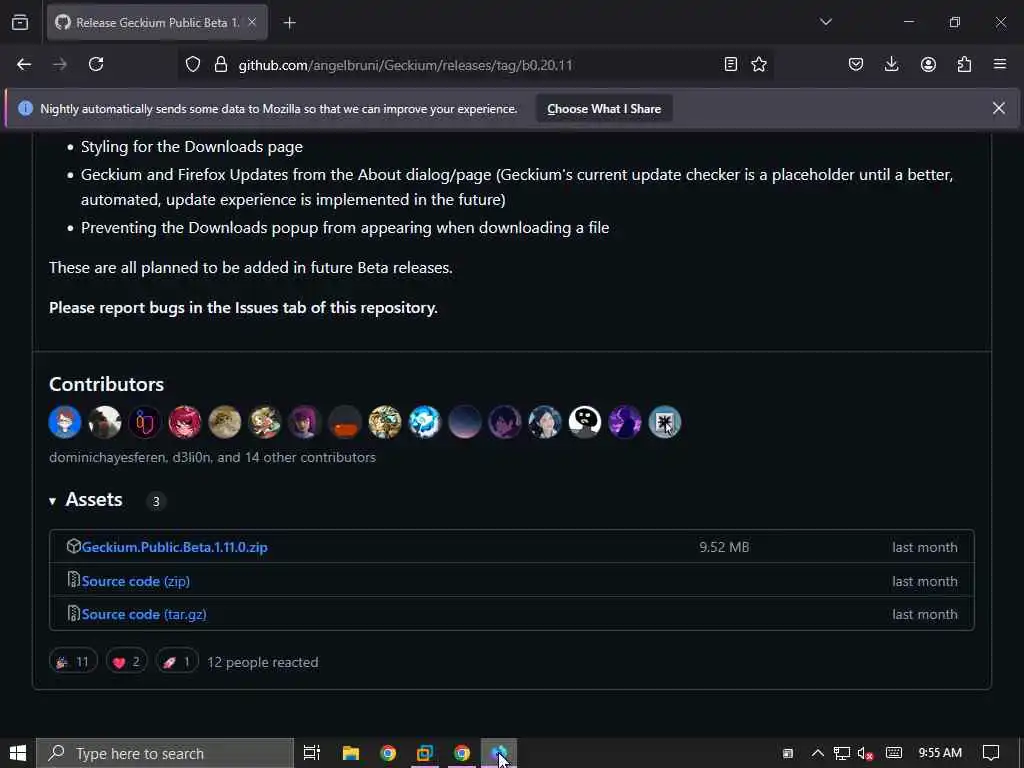Viewport: 1024px width, 768px height.
Task: Show hidden system tray icons
Action: click(817, 753)
